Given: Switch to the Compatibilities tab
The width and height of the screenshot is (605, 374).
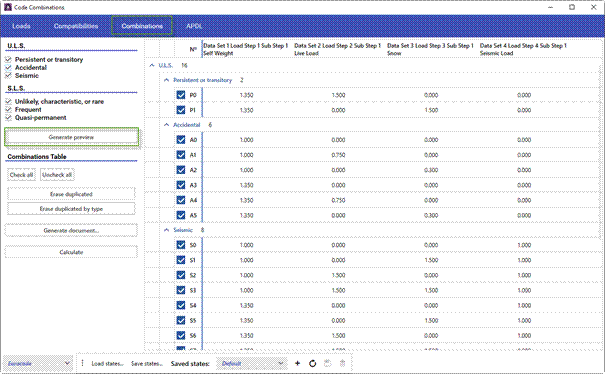Looking at the screenshot, I should pyautogui.click(x=76, y=26).
